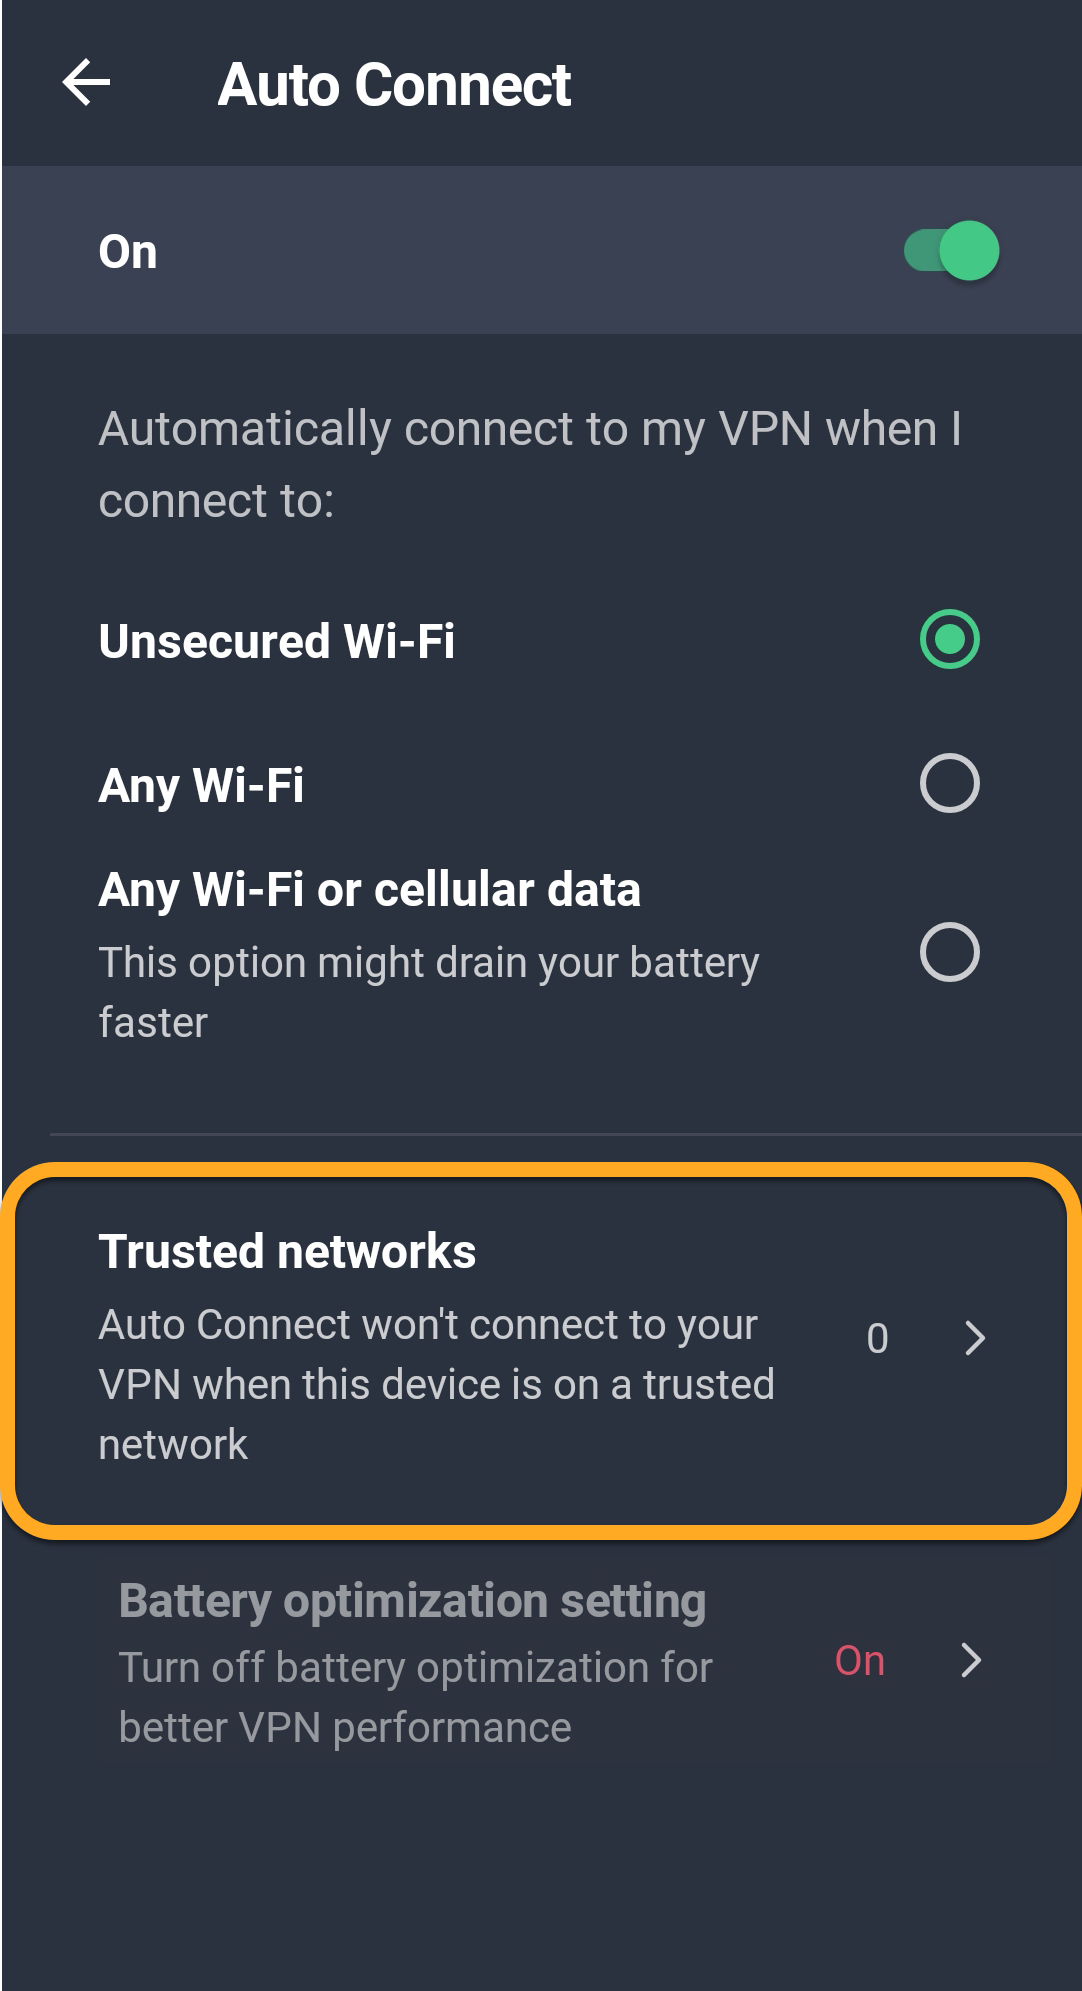Tap the Trusted networks description text
Viewport: 1082px width, 1991px height.
[436, 1384]
